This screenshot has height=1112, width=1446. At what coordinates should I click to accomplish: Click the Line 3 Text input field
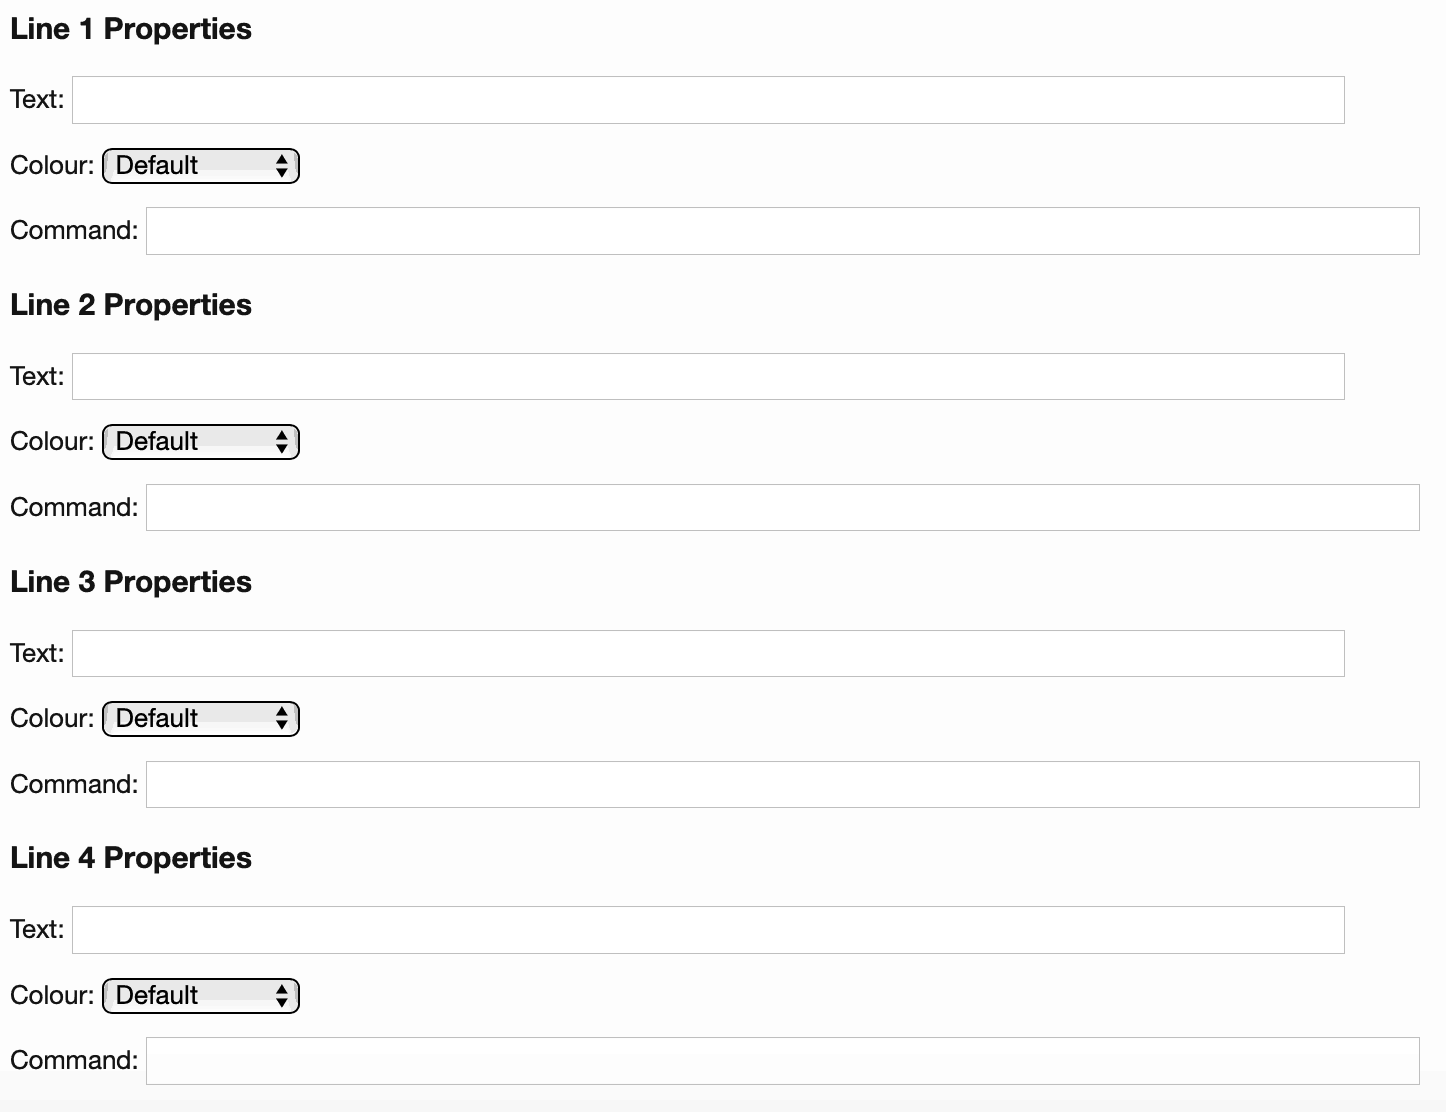coord(707,654)
